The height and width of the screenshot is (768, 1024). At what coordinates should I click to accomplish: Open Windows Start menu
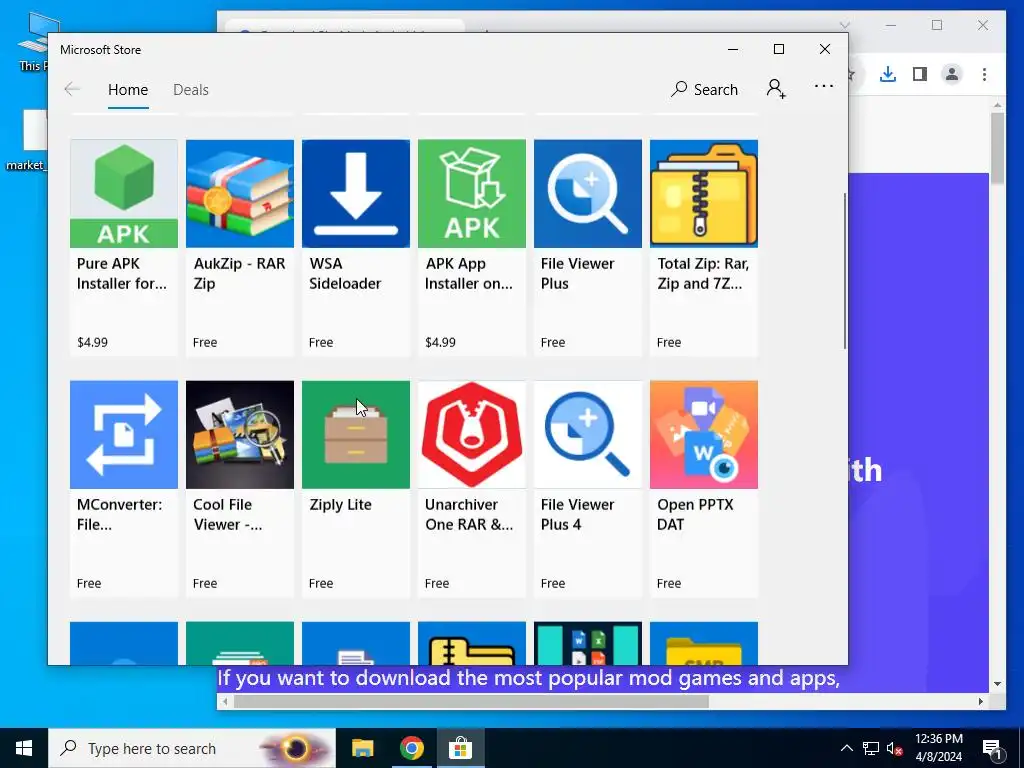pos(24,748)
